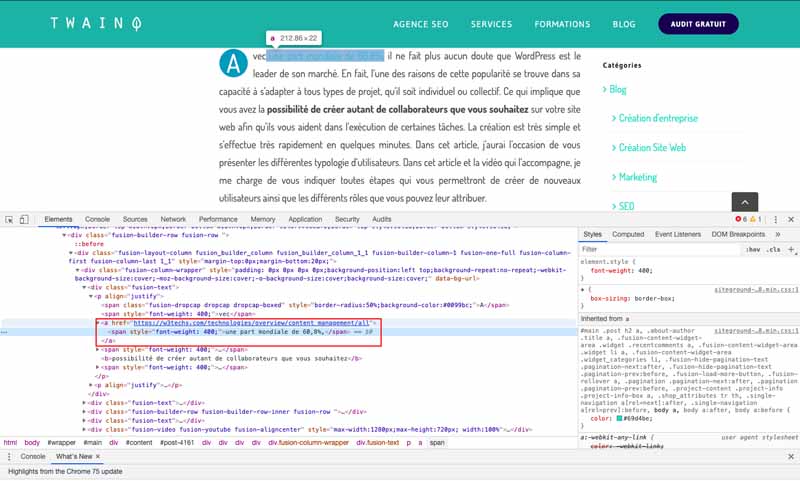Toggle the device toolbar icon
The image size is (800, 481).
pos(24,219)
